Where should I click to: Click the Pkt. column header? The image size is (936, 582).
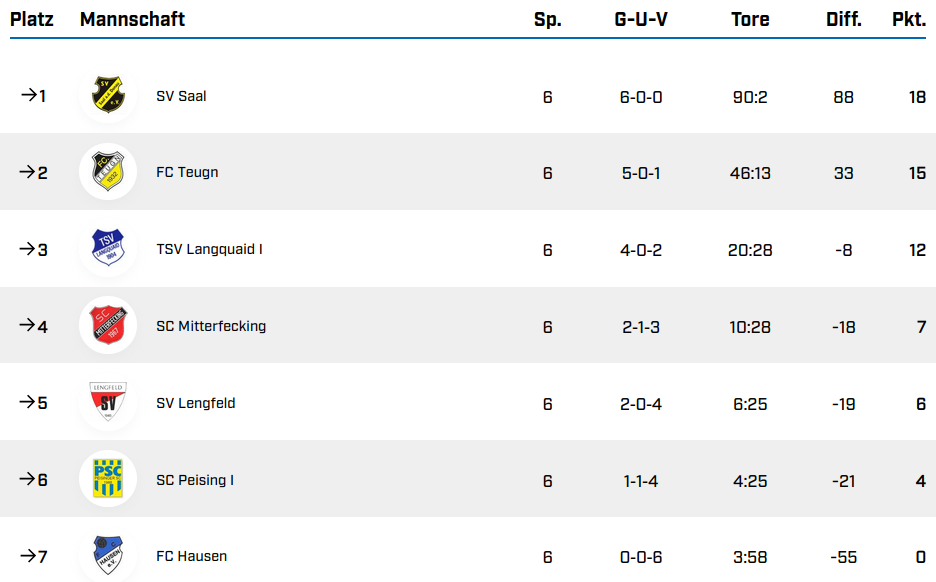[x=908, y=19]
